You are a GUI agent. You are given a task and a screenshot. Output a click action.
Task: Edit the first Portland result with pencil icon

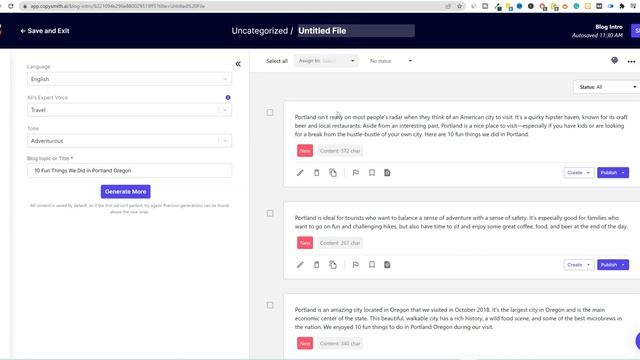pos(300,173)
